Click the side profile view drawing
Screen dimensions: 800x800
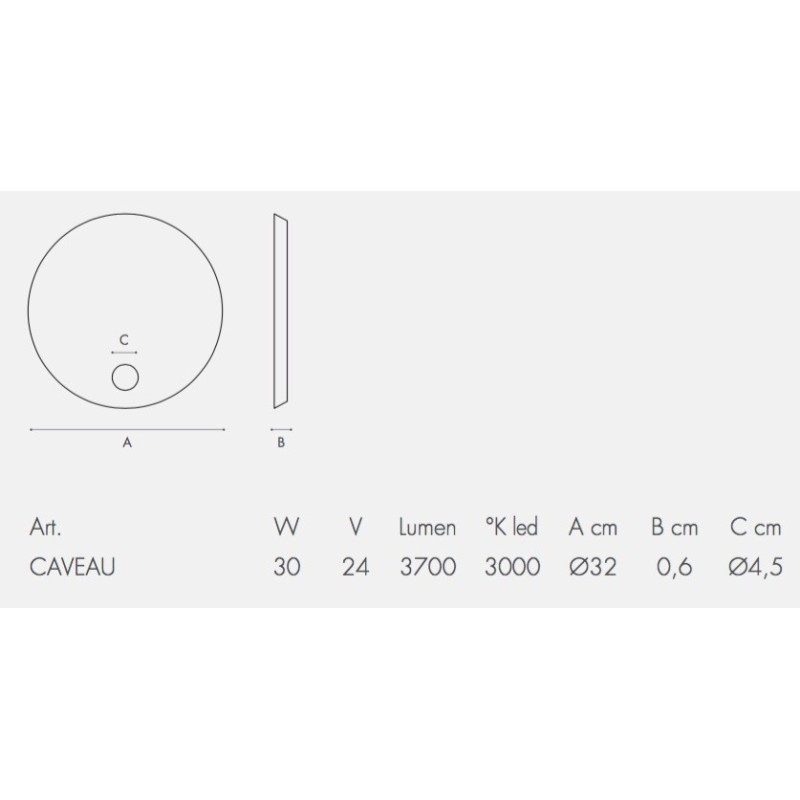tap(281, 311)
